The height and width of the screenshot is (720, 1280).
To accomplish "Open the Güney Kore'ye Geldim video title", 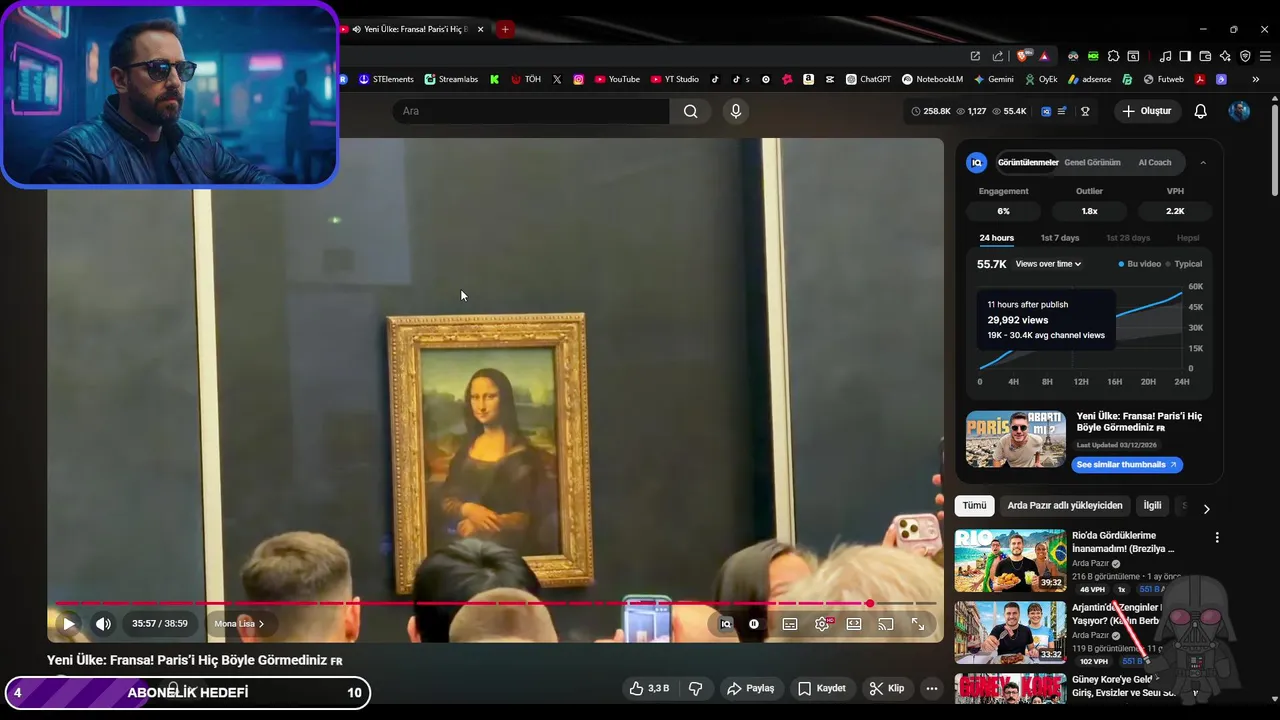I will (1124, 686).
